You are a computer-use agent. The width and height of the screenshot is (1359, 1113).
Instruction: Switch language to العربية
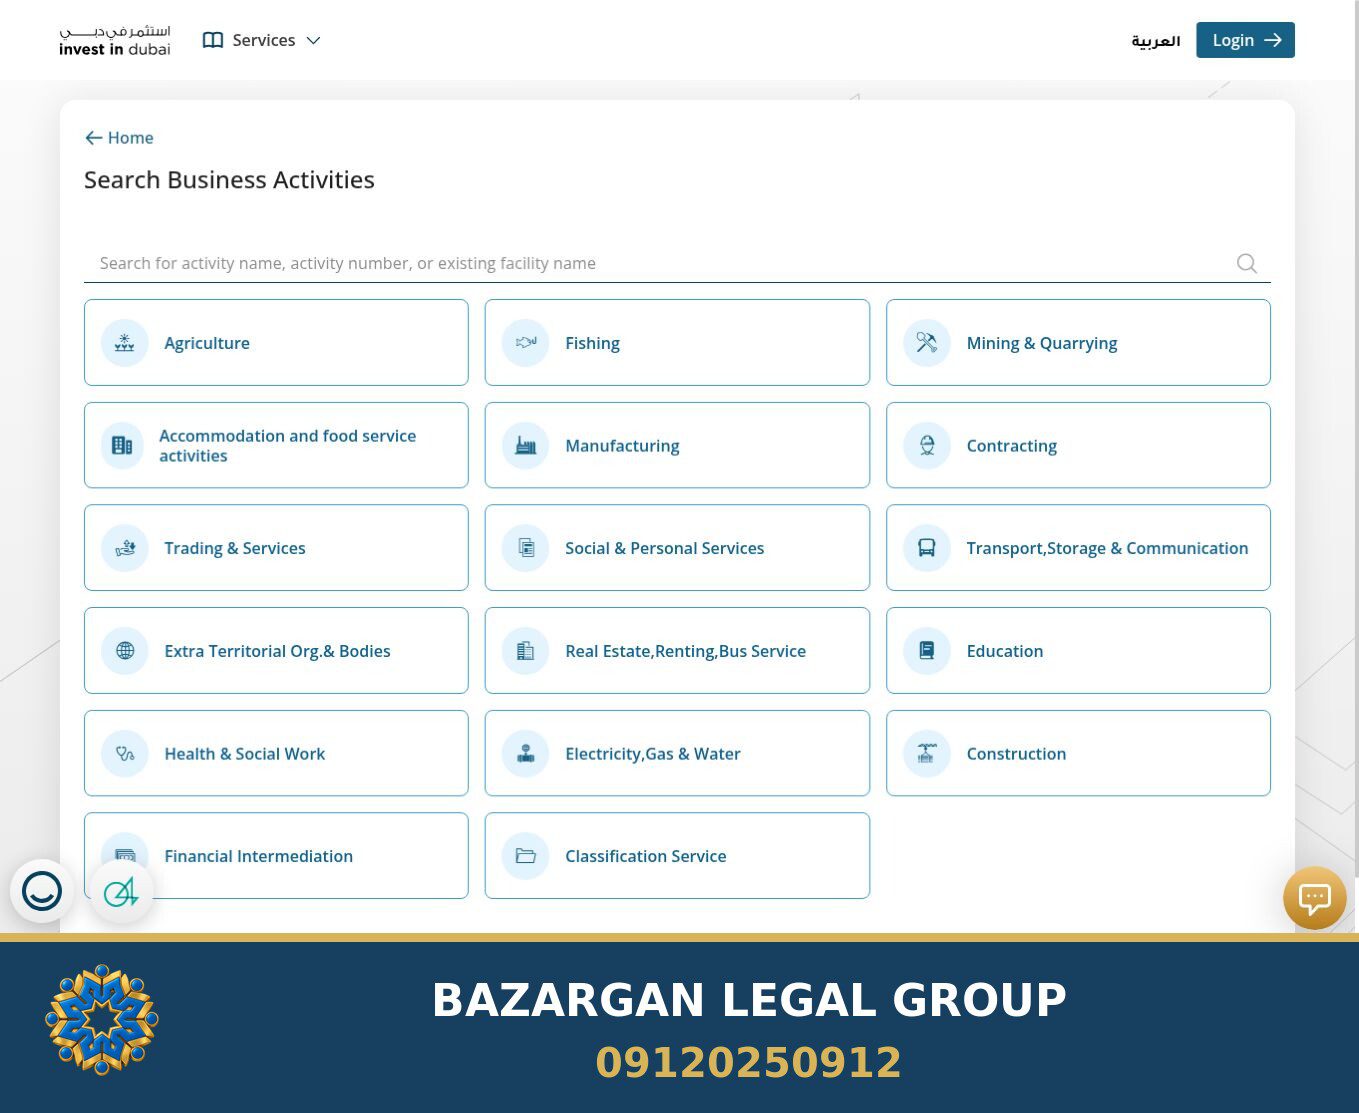(x=1156, y=41)
